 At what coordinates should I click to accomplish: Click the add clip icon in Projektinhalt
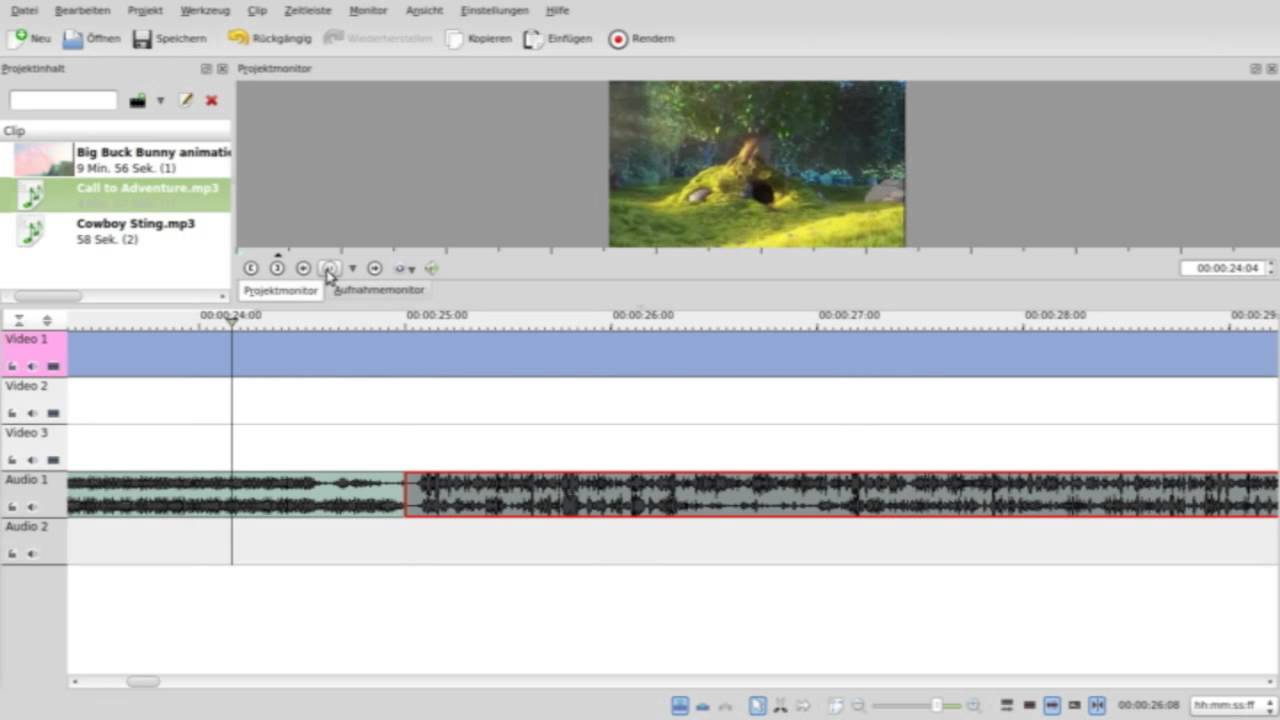(138, 100)
